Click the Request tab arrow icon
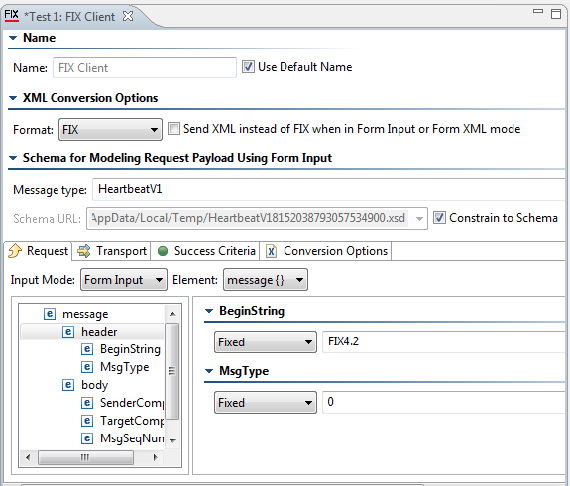Image resolution: width=570 pixels, height=486 pixels. [x=15, y=251]
